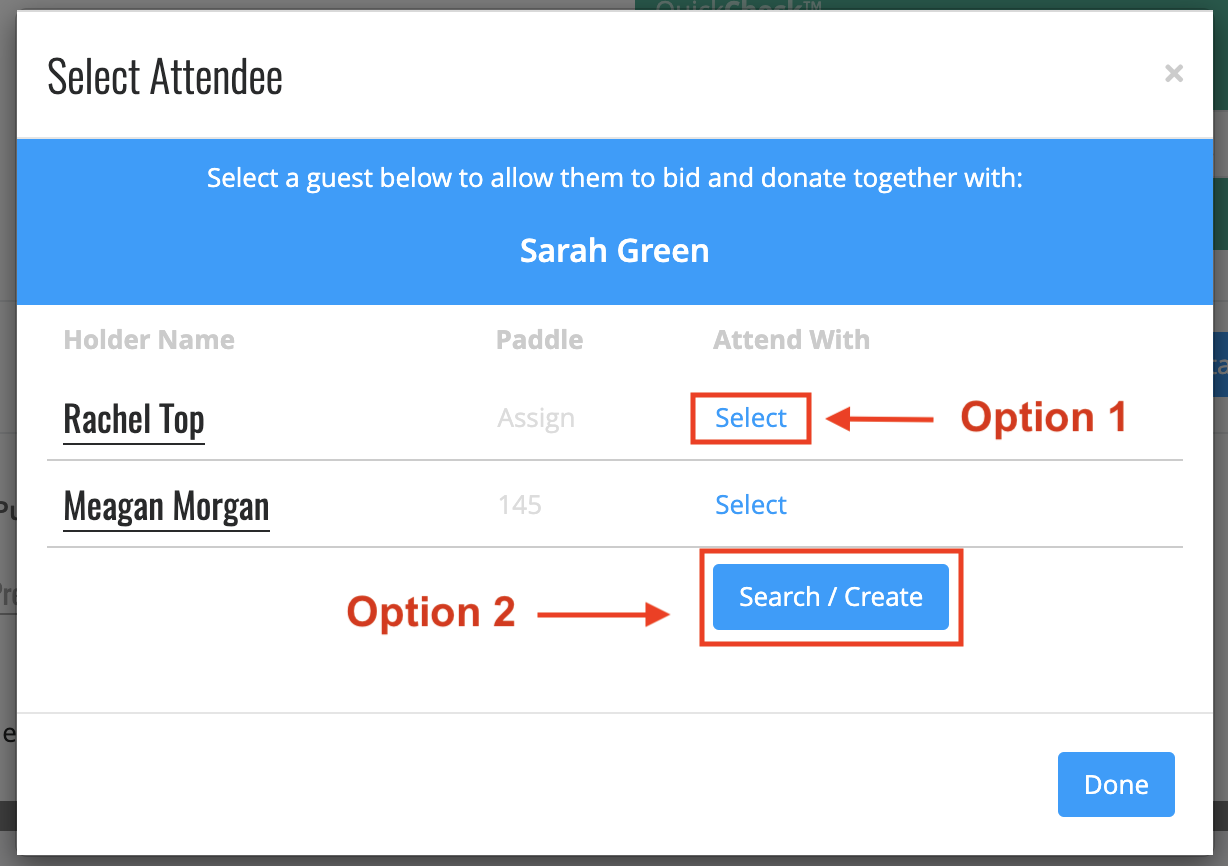Click the Holder Name column header

(x=149, y=340)
